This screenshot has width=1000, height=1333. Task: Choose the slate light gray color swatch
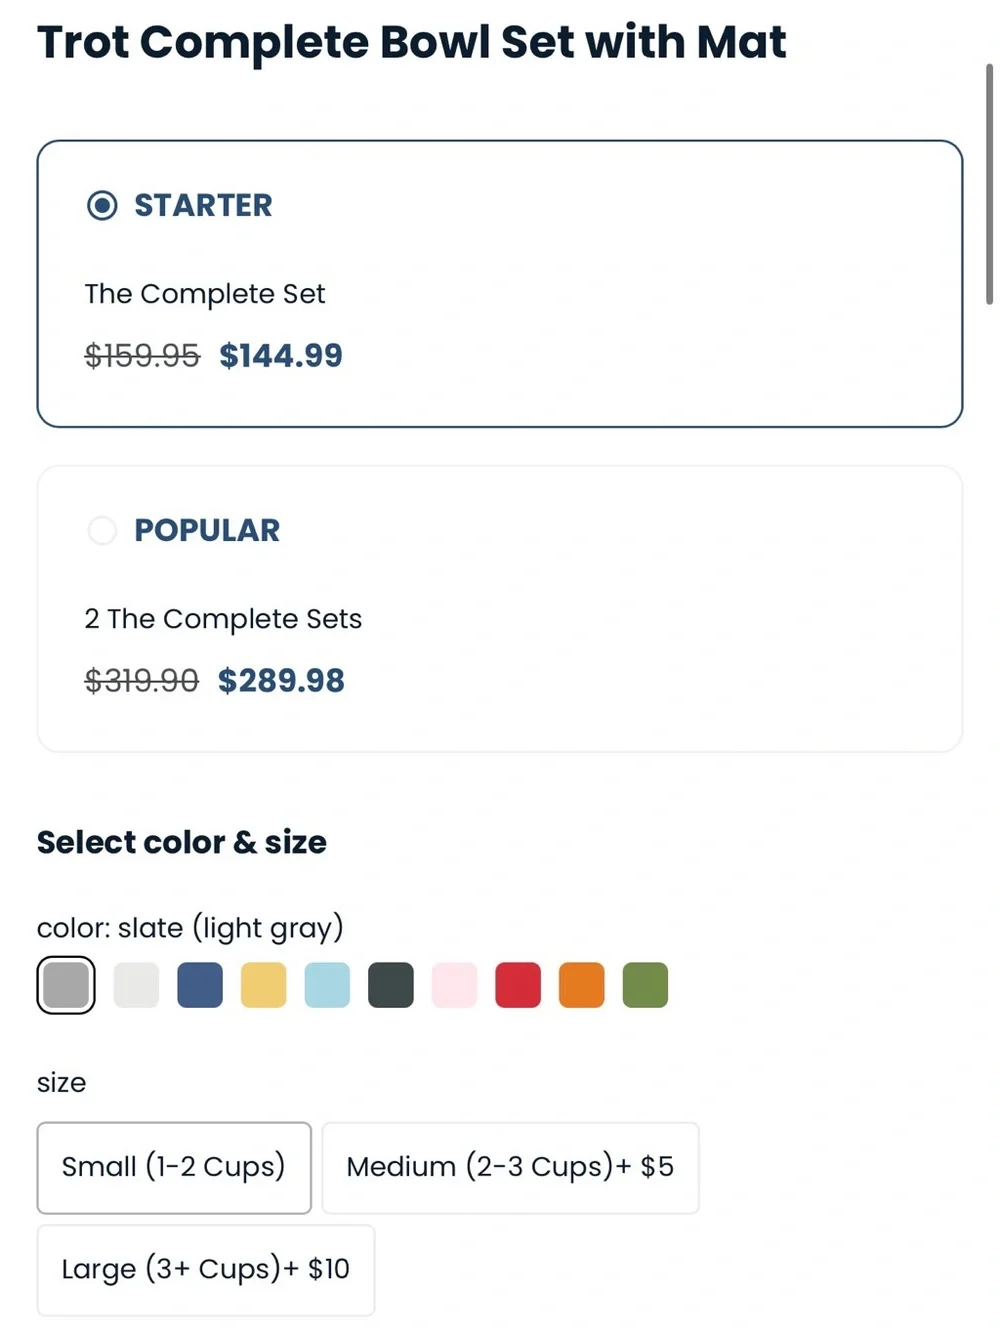(x=66, y=985)
